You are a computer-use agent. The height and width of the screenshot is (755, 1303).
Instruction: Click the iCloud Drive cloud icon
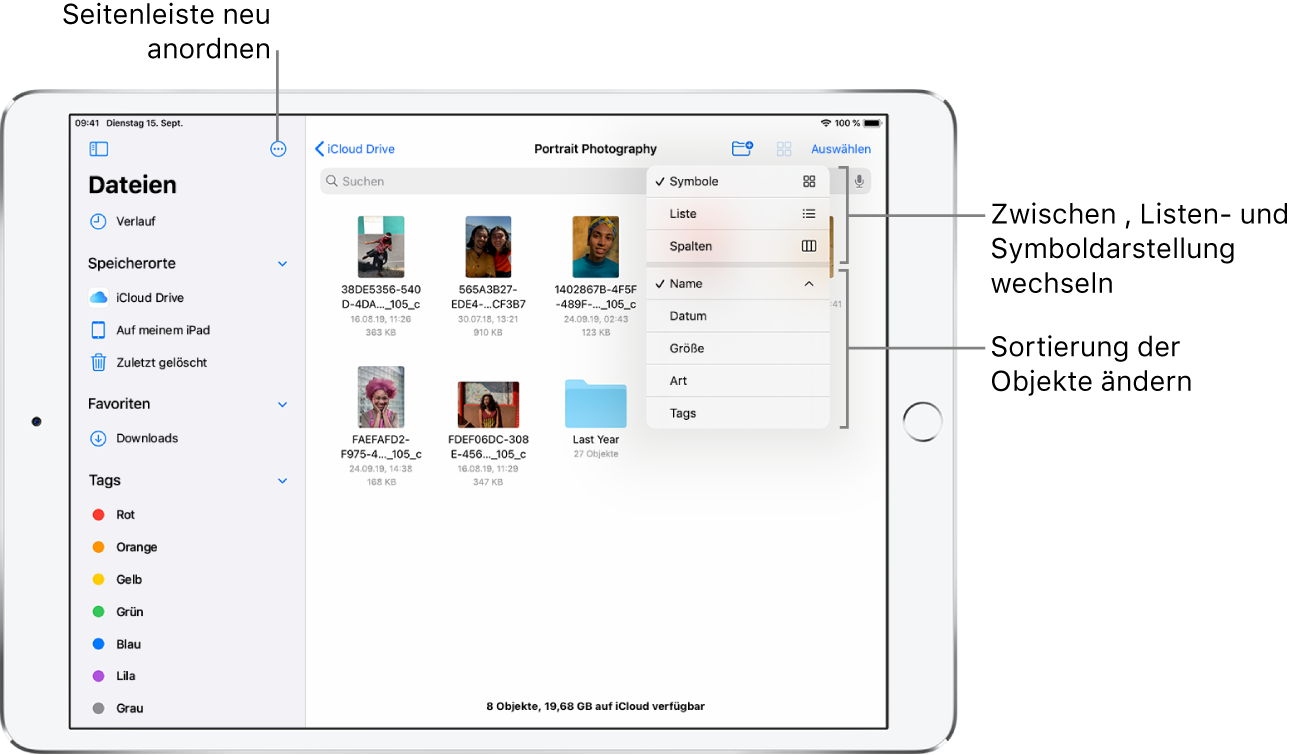click(98, 298)
